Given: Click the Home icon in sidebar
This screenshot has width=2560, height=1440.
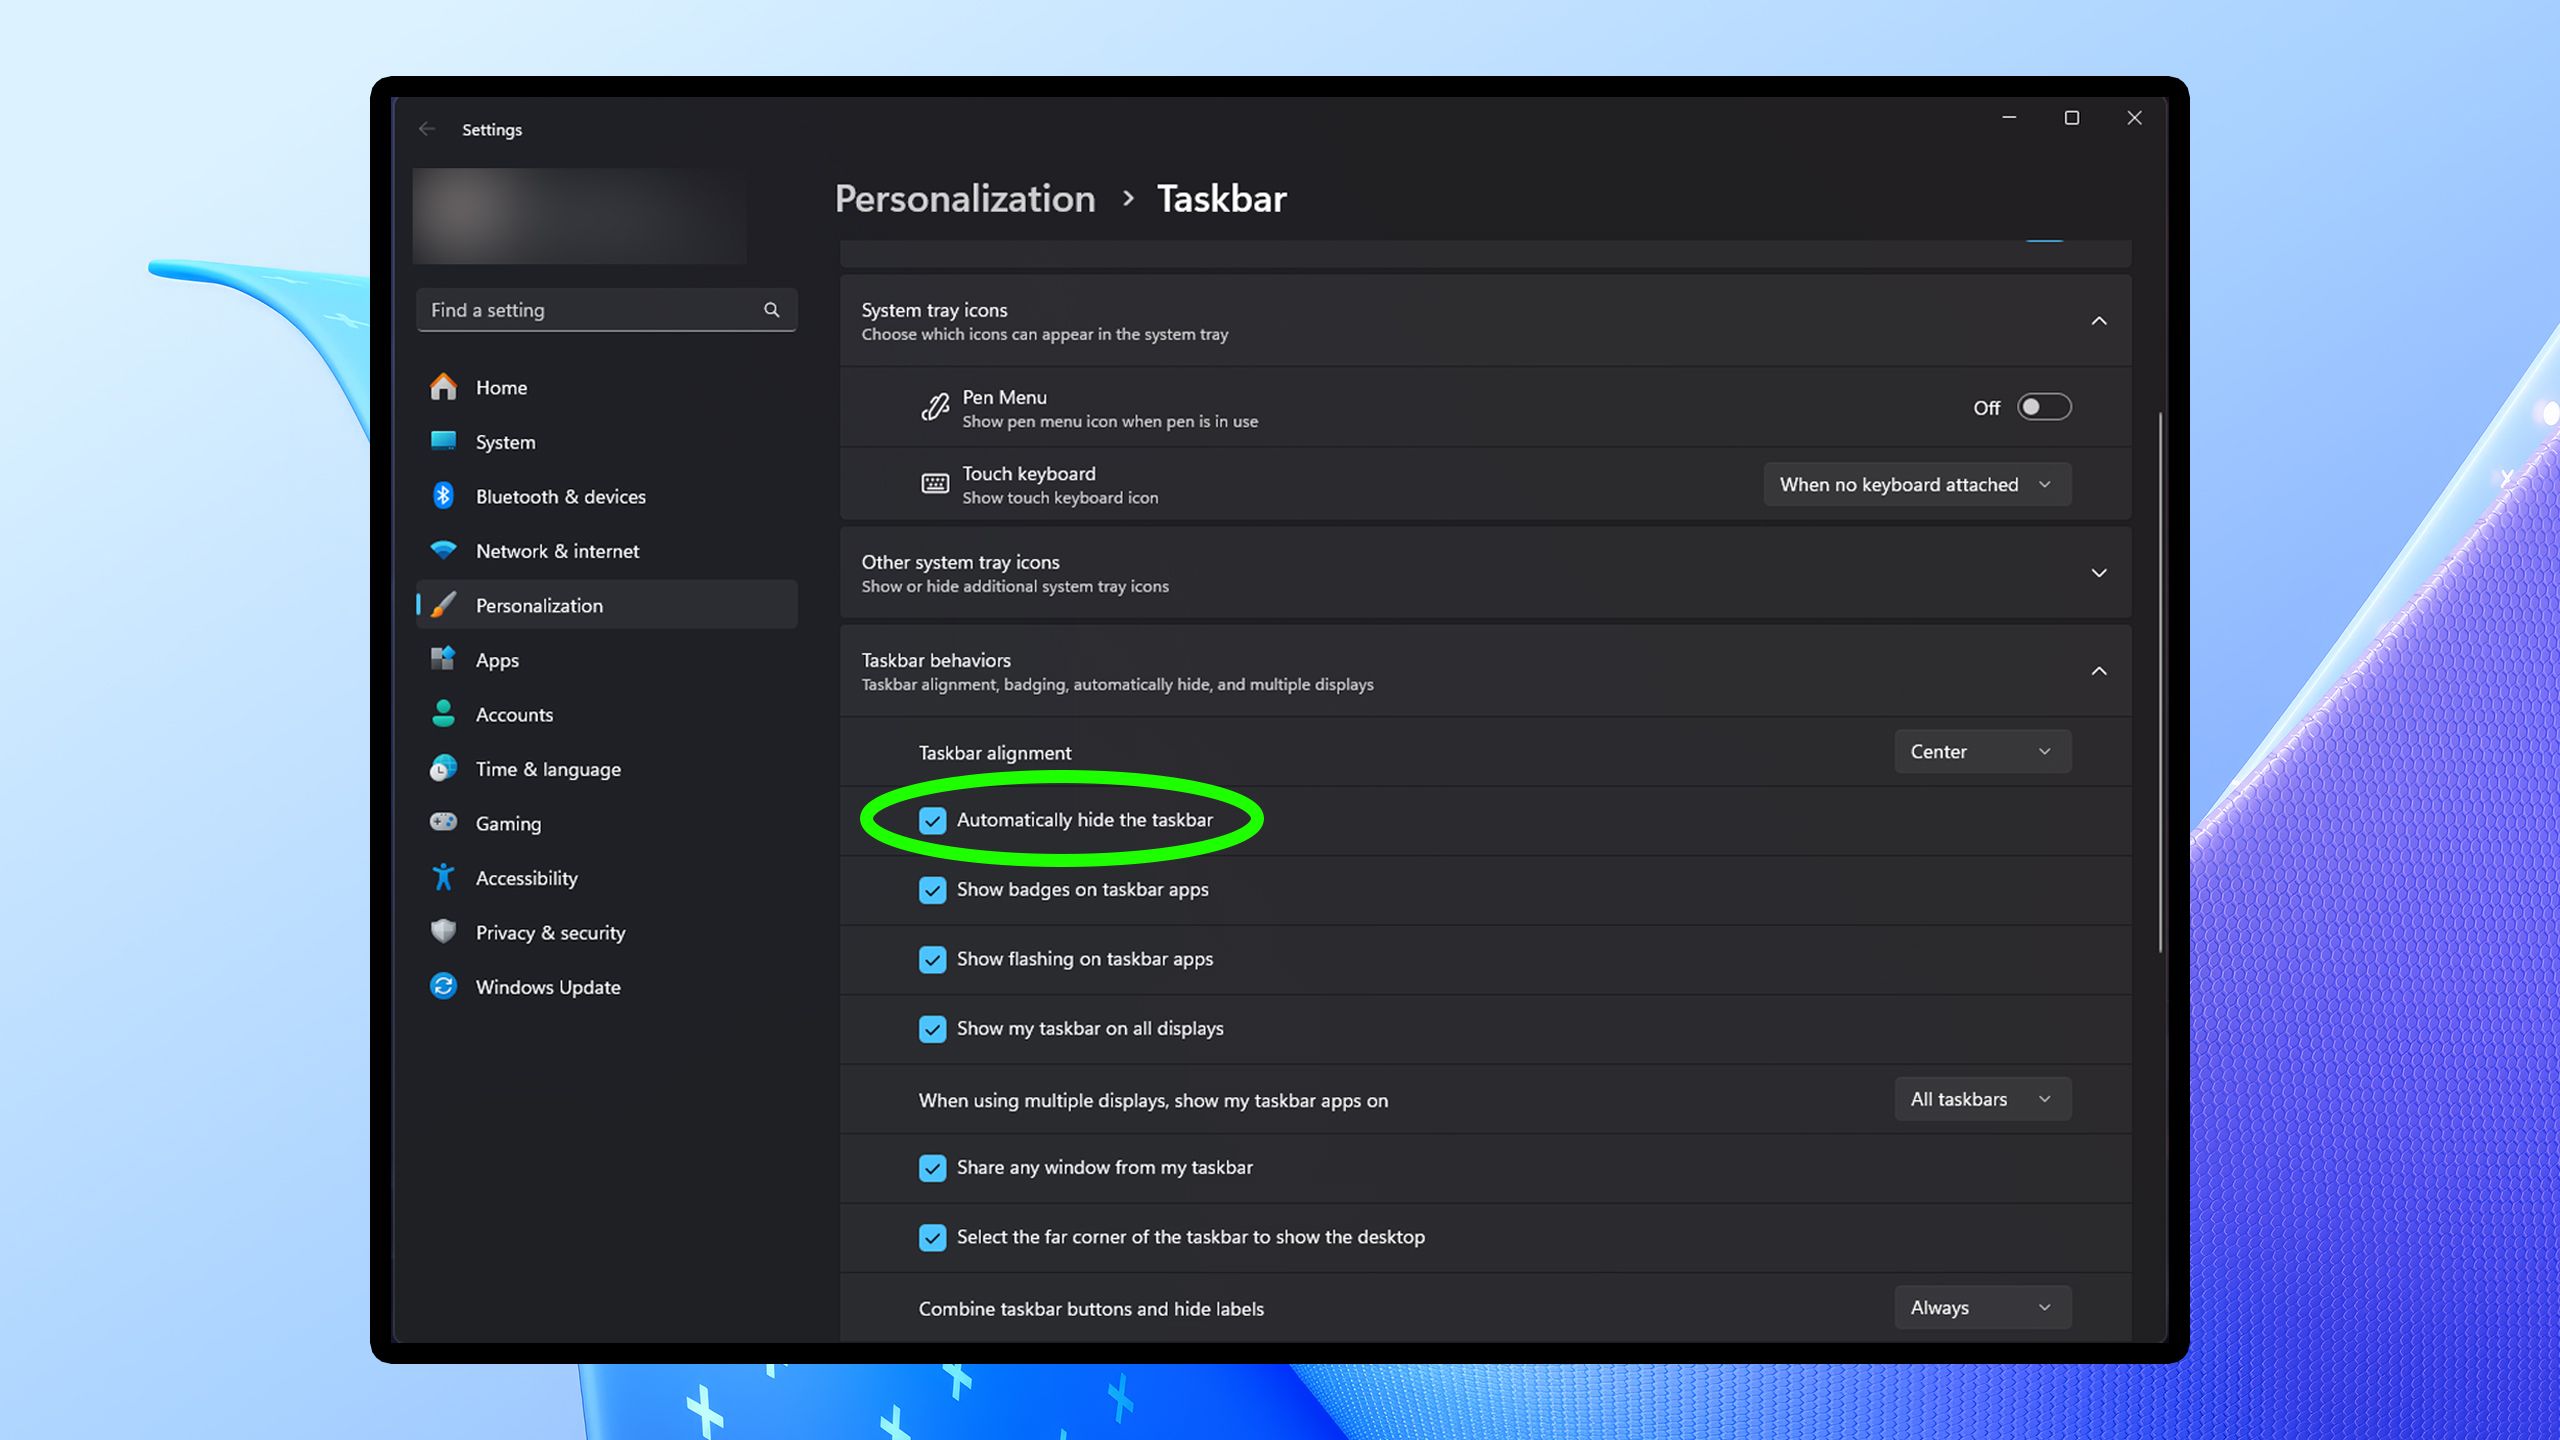Looking at the screenshot, I should (x=443, y=387).
